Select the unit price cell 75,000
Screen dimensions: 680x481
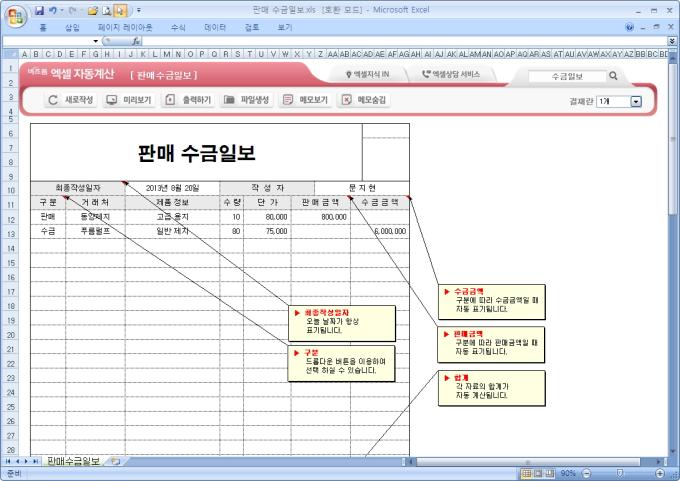tap(267, 231)
